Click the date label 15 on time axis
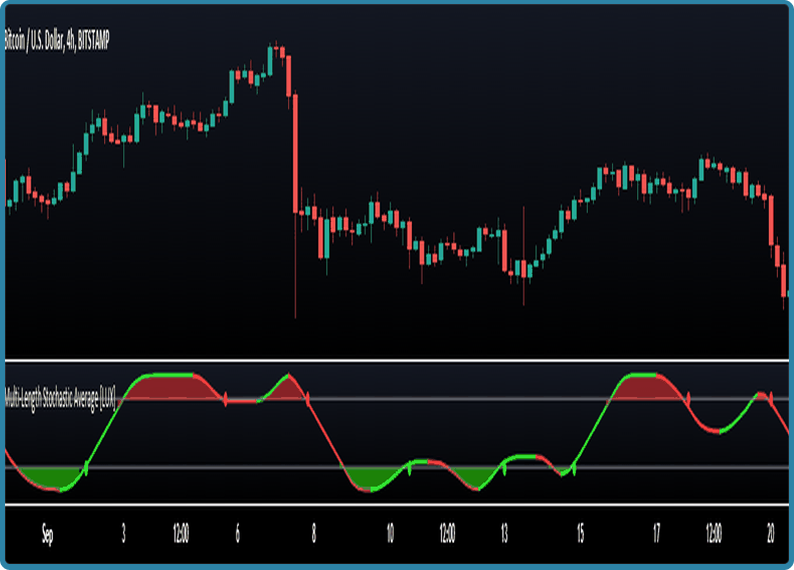 (x=581, y=534)
